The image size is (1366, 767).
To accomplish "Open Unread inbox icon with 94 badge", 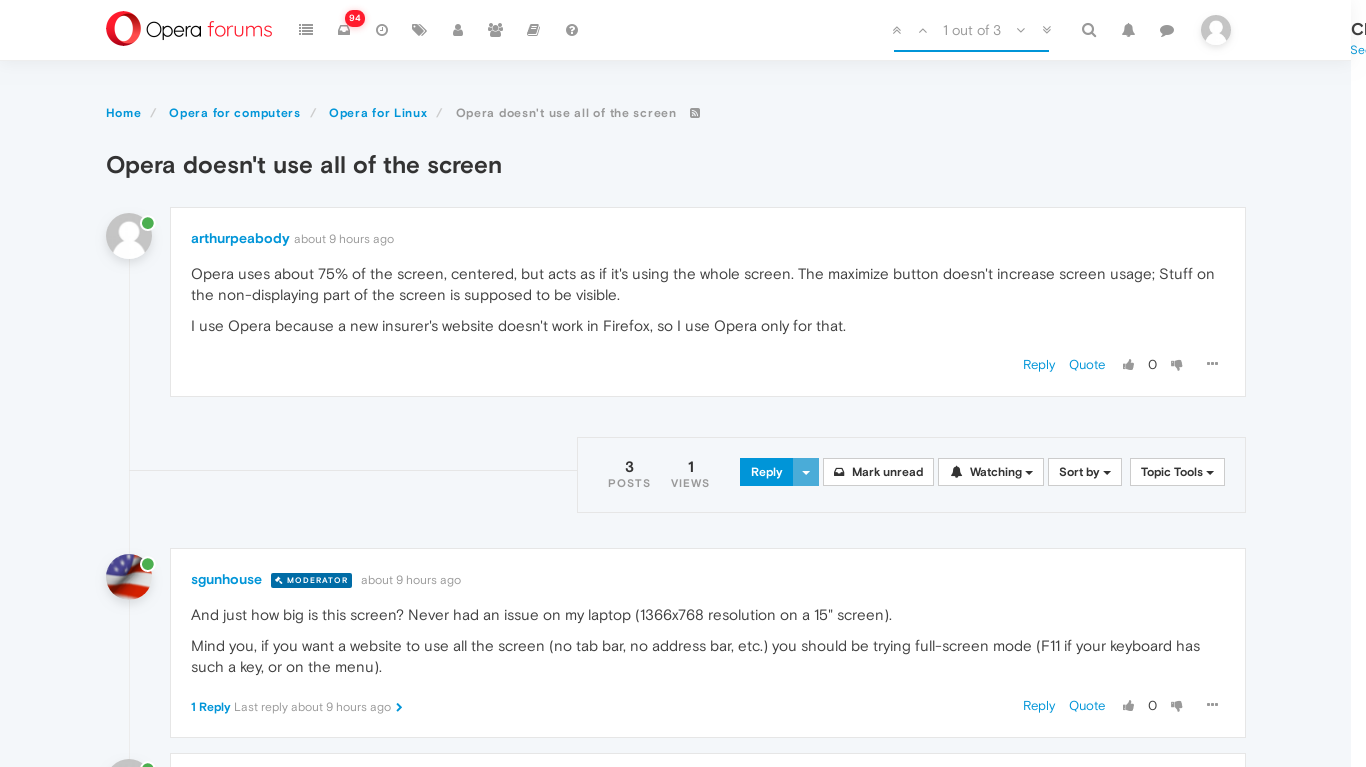I will (x=344, y=30).
